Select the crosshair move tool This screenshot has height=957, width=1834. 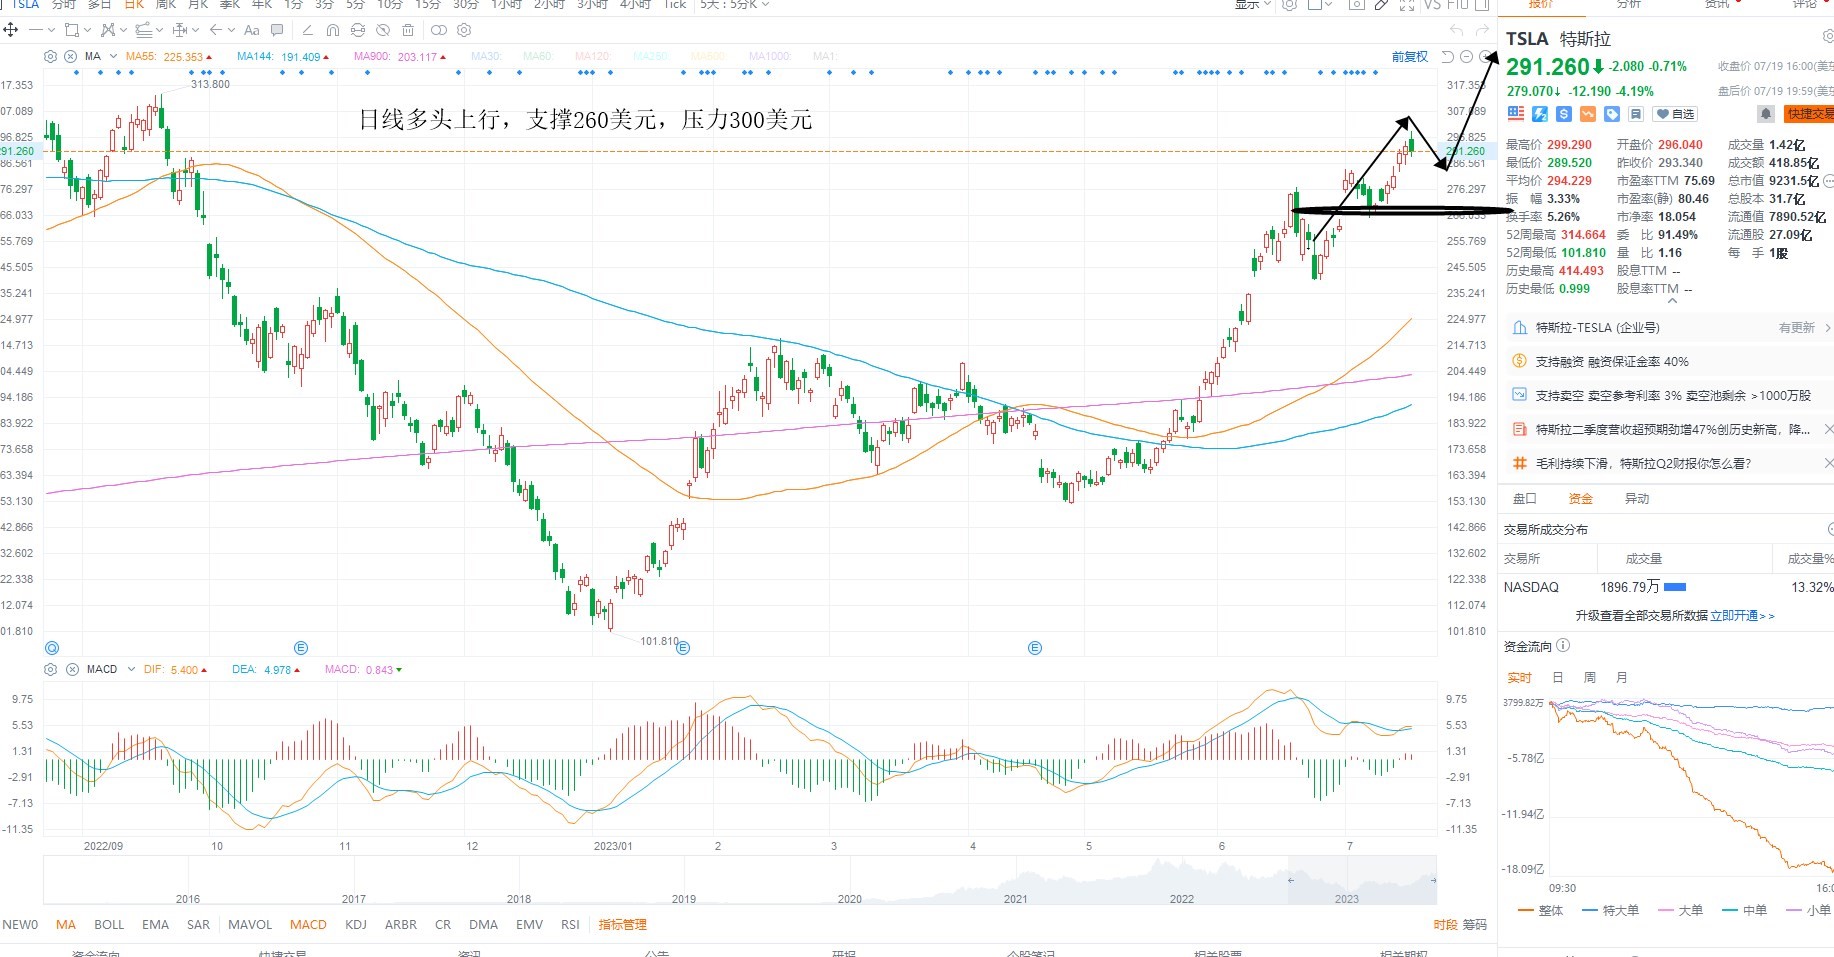(x=11, y=30)
